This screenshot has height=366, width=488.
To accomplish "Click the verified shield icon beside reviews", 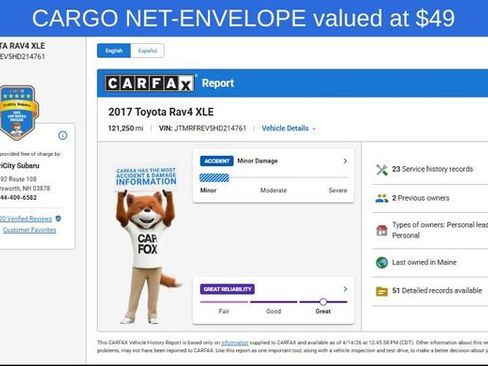I will click(58, 219).
